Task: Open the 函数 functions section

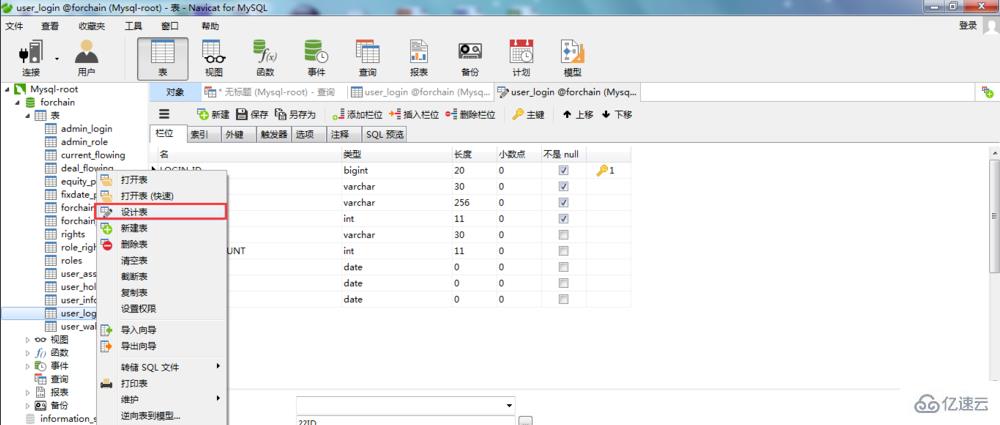Action: (x=265, y=58)
